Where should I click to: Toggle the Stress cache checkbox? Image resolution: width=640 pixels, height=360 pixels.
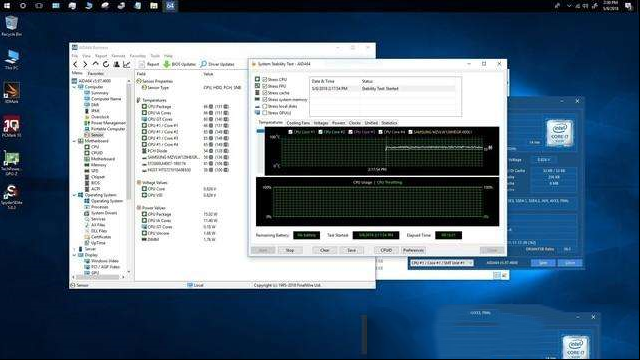click(265, 93)
